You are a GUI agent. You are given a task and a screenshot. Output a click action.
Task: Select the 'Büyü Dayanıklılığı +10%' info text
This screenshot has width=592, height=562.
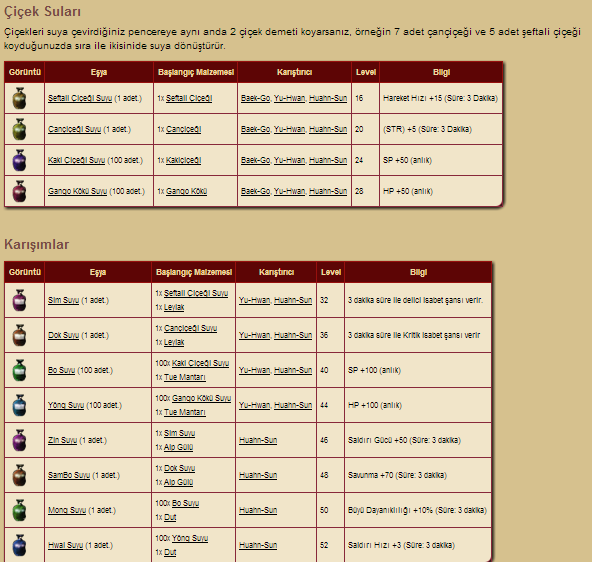click(390, 510)
